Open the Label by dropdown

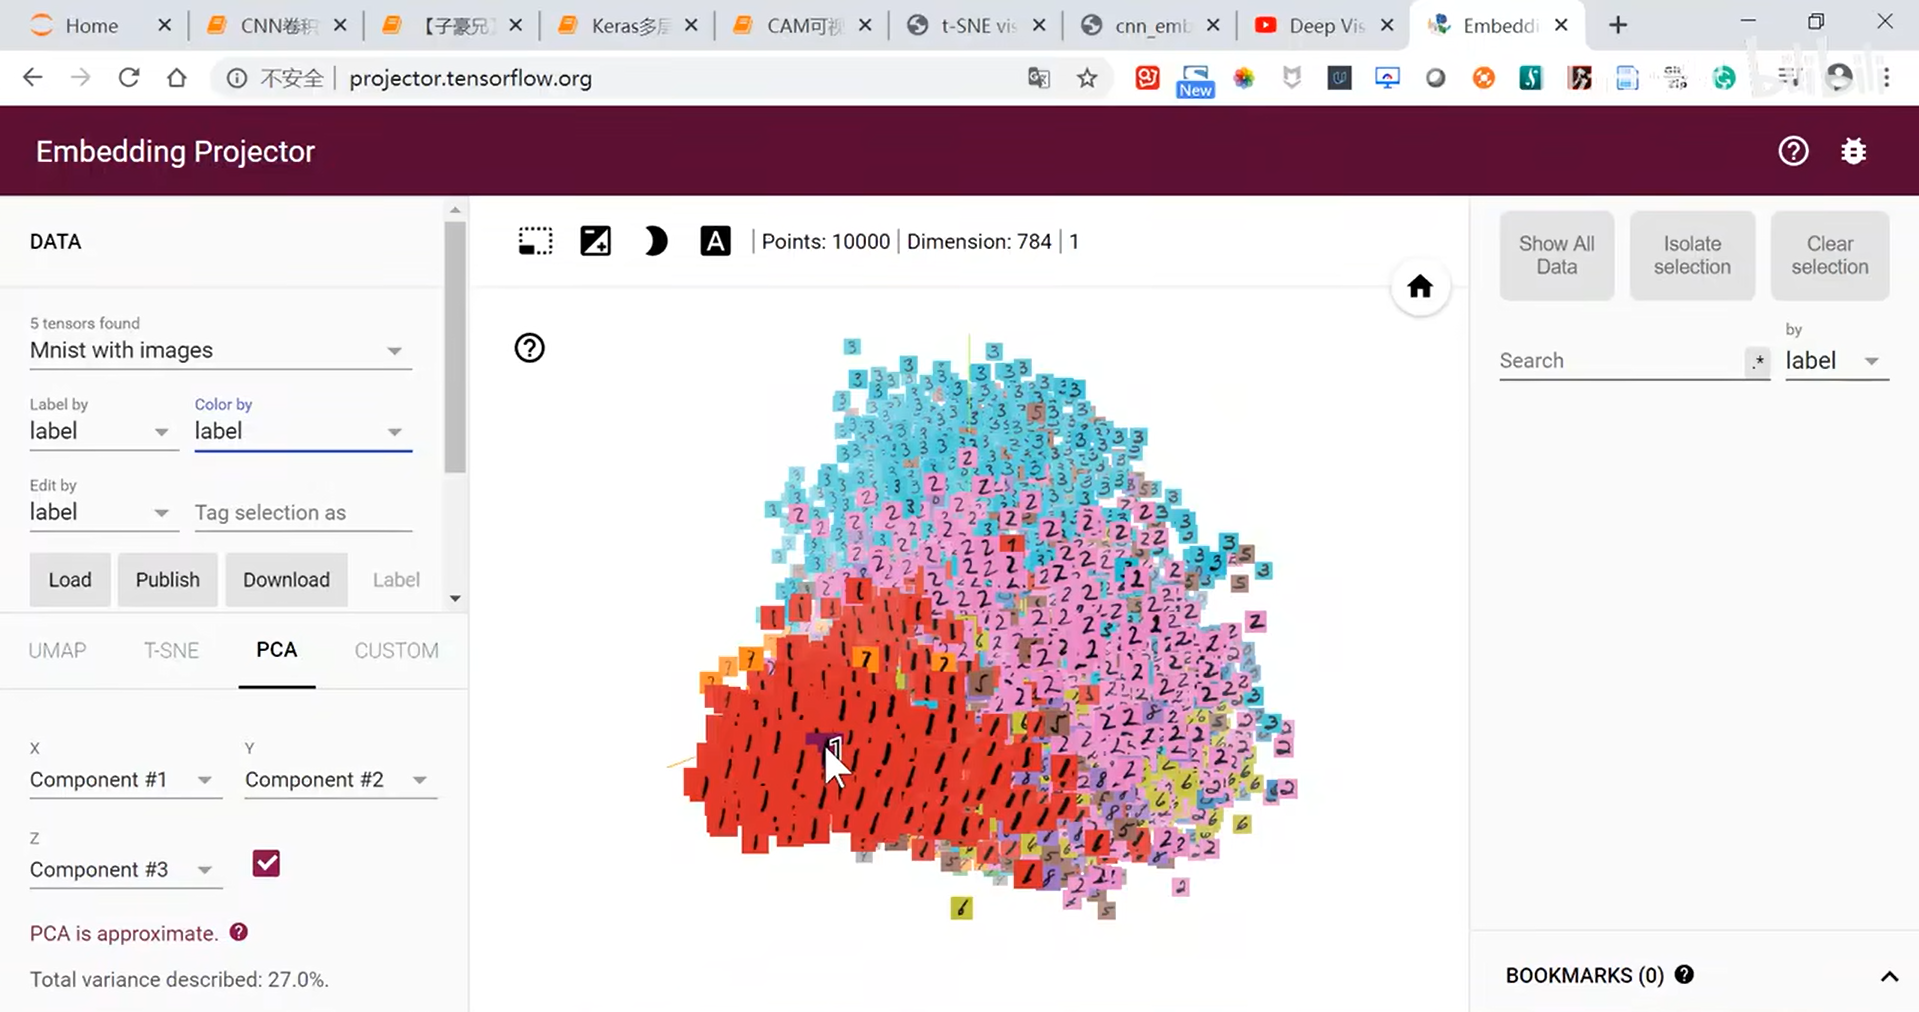104,431
